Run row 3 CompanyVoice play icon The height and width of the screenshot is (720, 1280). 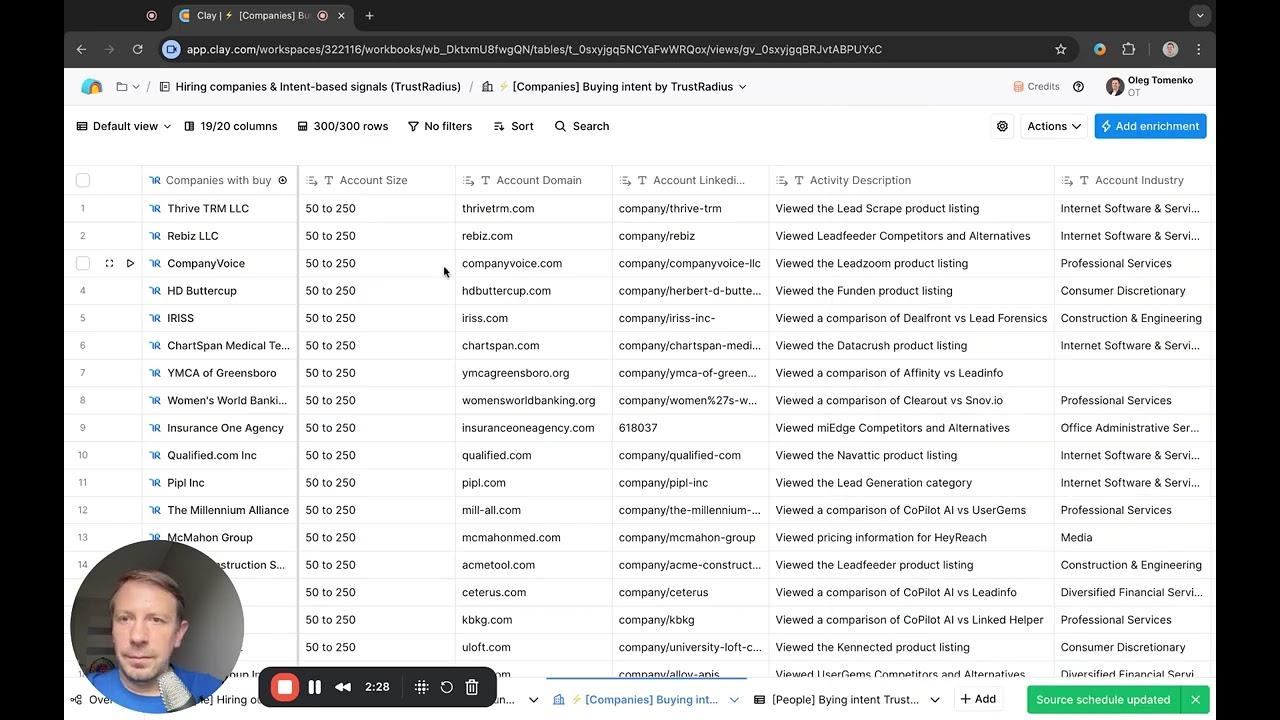tap(130, 263)
